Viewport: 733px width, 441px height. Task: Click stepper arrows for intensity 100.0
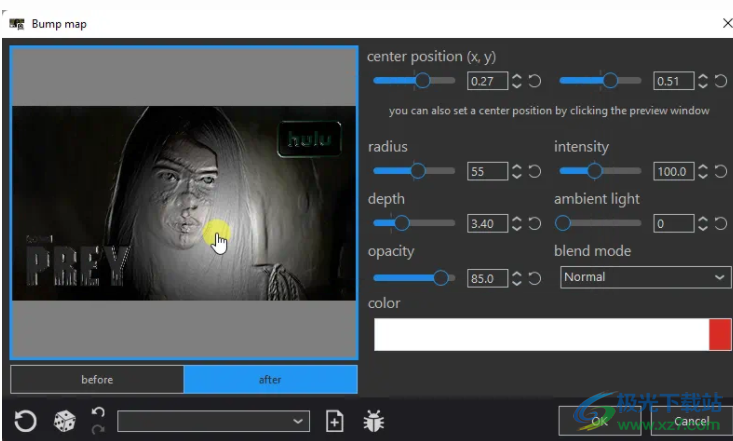click(703, 171)
